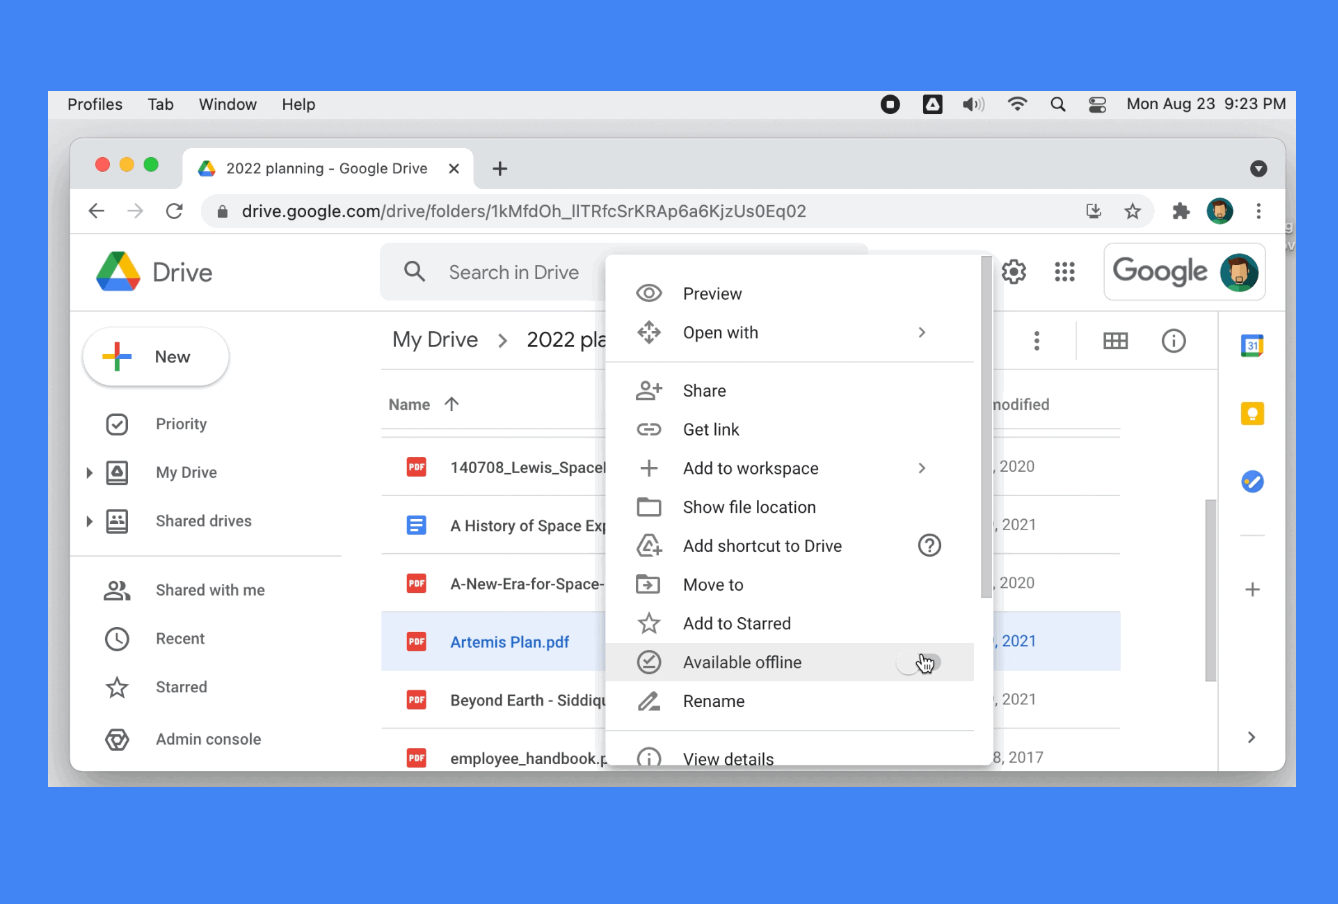Open Recent files list

click(180, 639)
